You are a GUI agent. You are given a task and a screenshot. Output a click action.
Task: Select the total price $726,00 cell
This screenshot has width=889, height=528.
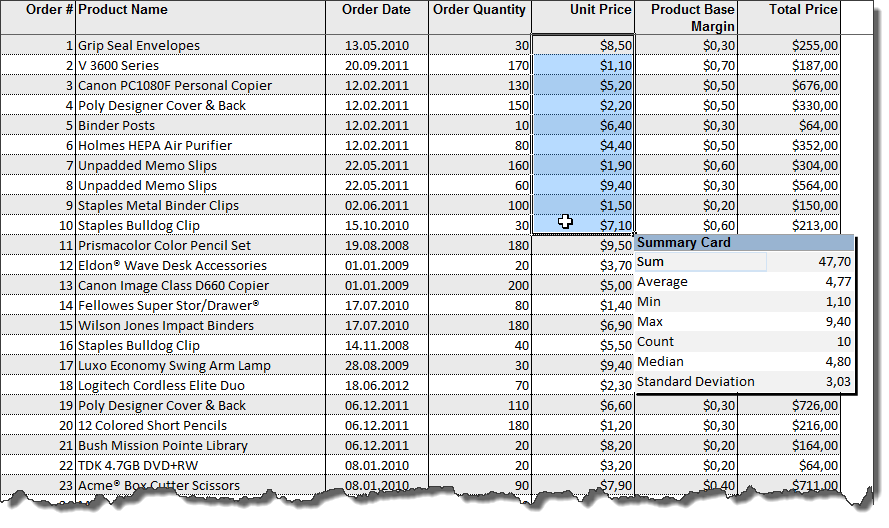pos(789,405)
